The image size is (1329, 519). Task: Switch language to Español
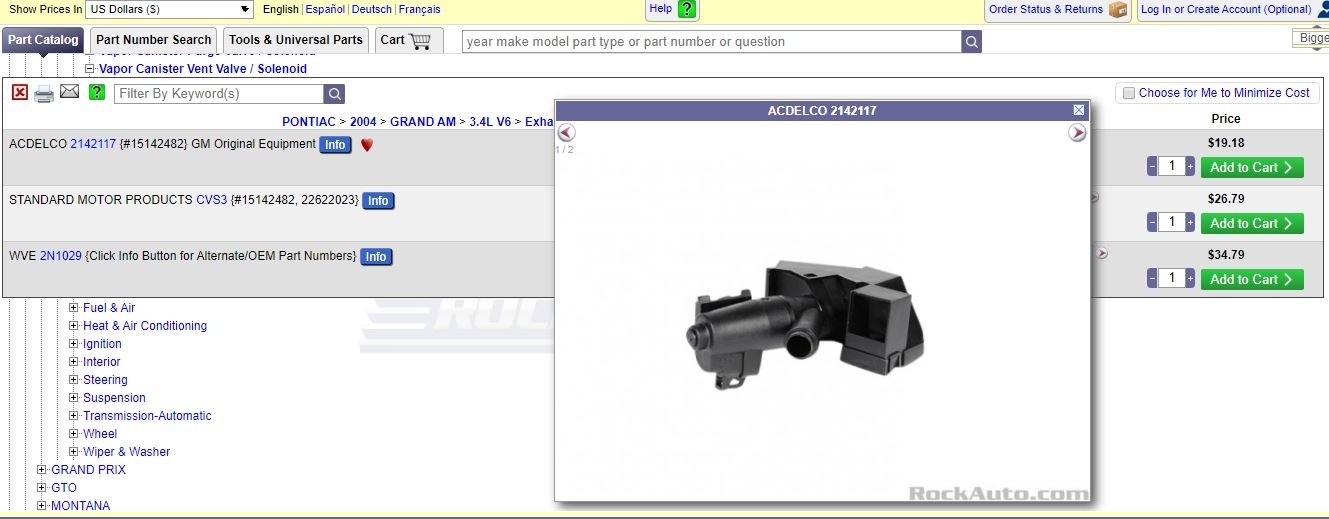[x=325, y=9]
